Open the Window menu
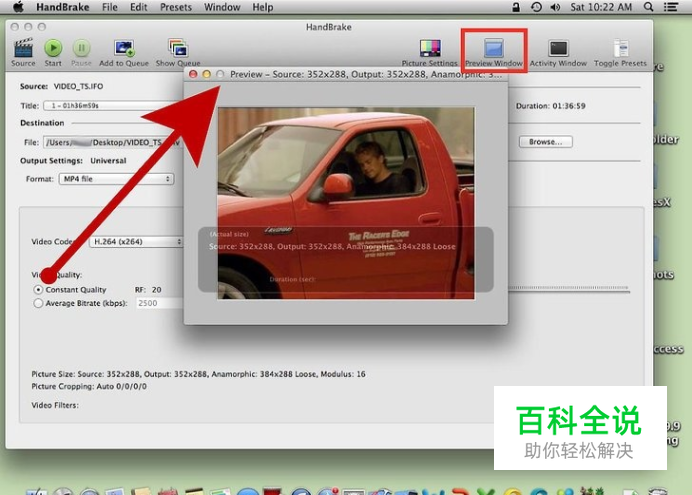Viewport: 692px width, 495px height. point(222,7)
